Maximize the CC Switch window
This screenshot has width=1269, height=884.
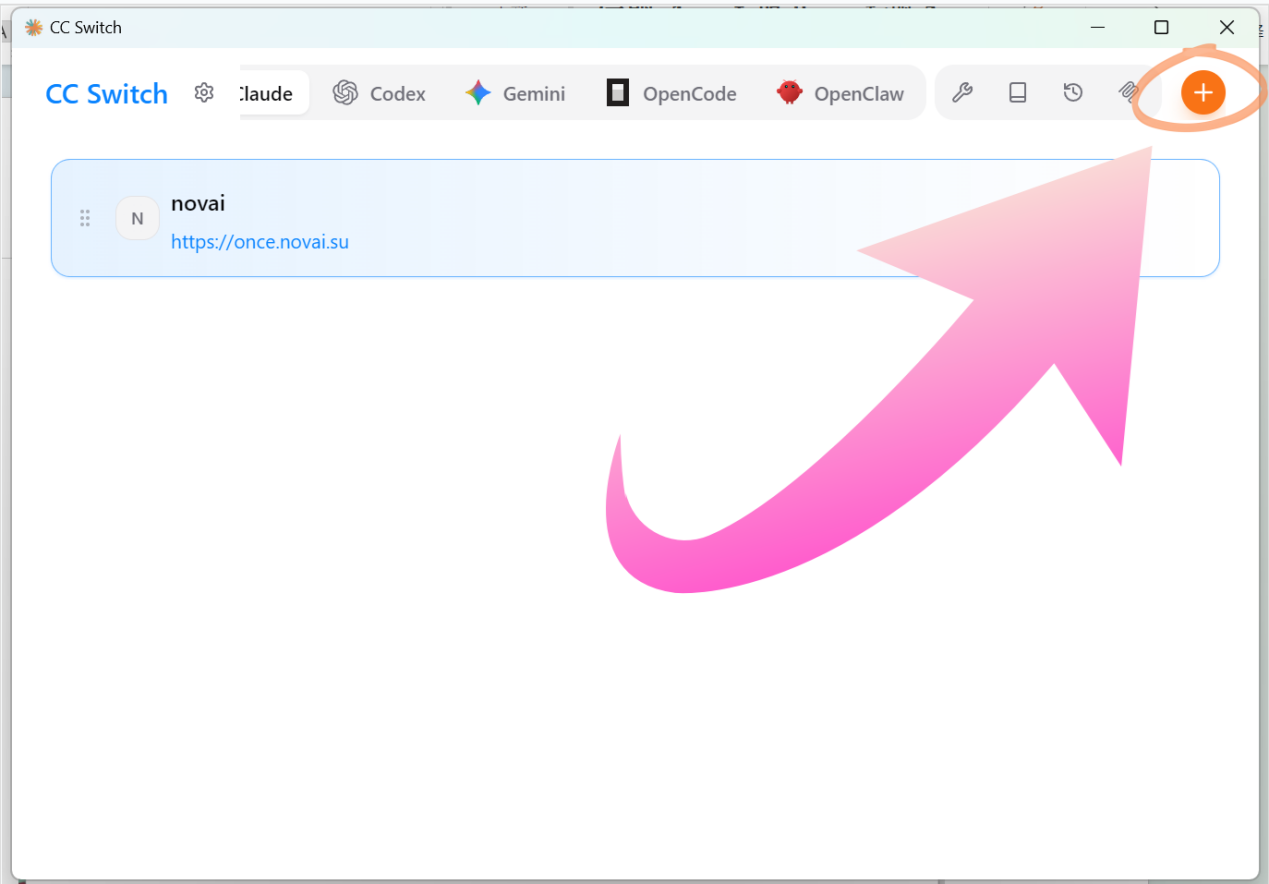point(1161,28)
